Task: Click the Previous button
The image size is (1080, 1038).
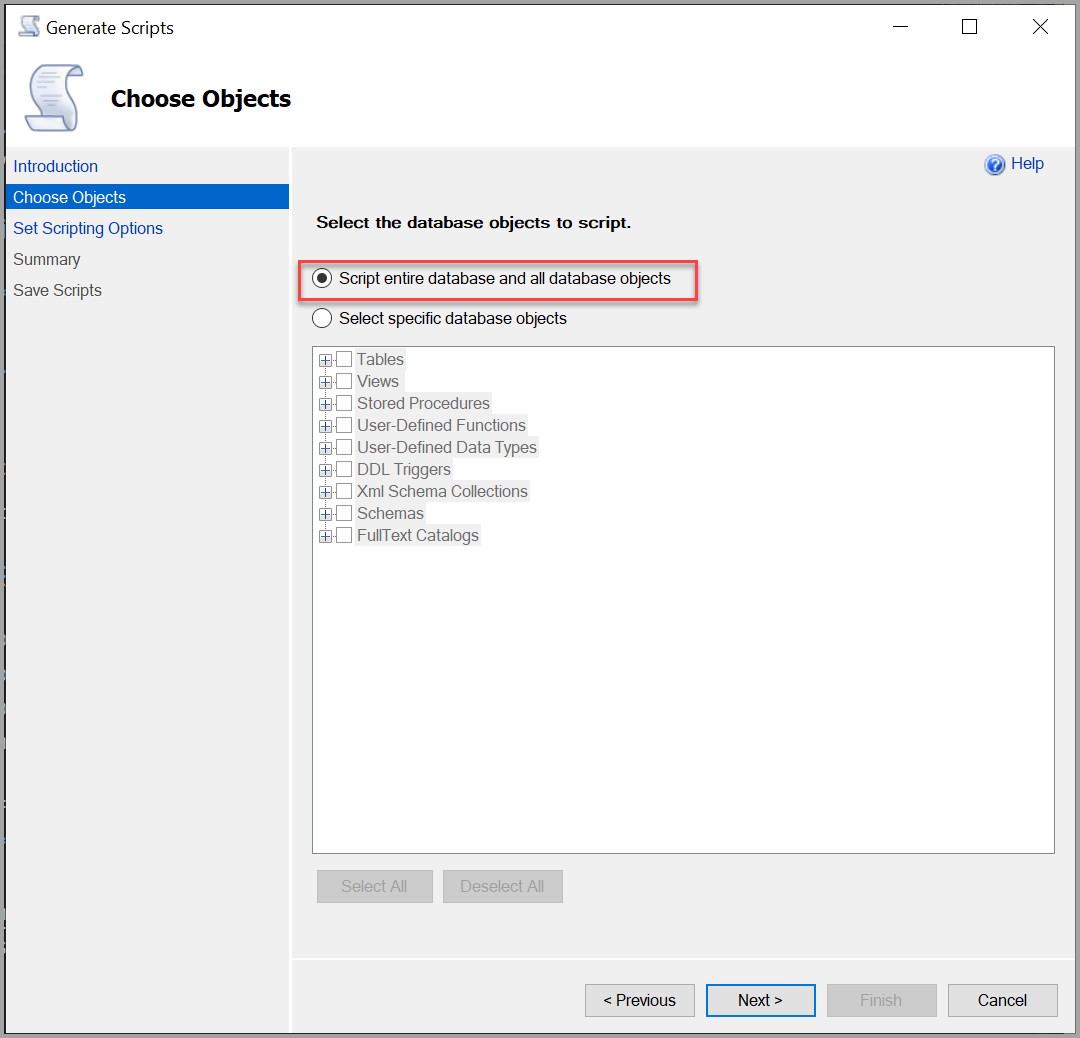Action: tap(639, 1000)
